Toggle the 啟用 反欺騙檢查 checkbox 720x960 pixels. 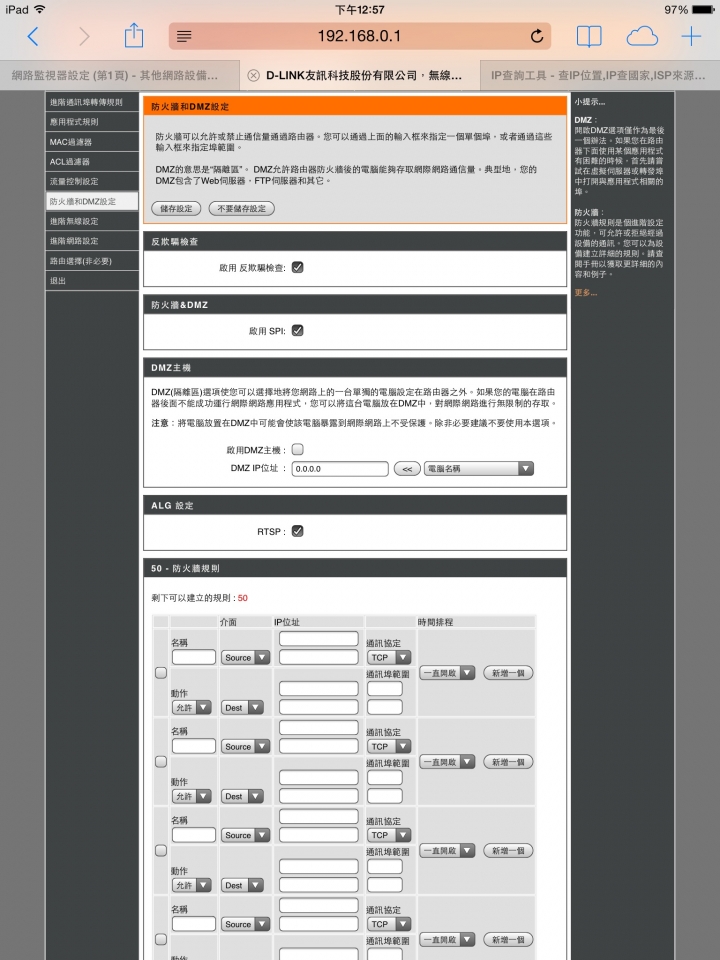(x=298, y=267)
